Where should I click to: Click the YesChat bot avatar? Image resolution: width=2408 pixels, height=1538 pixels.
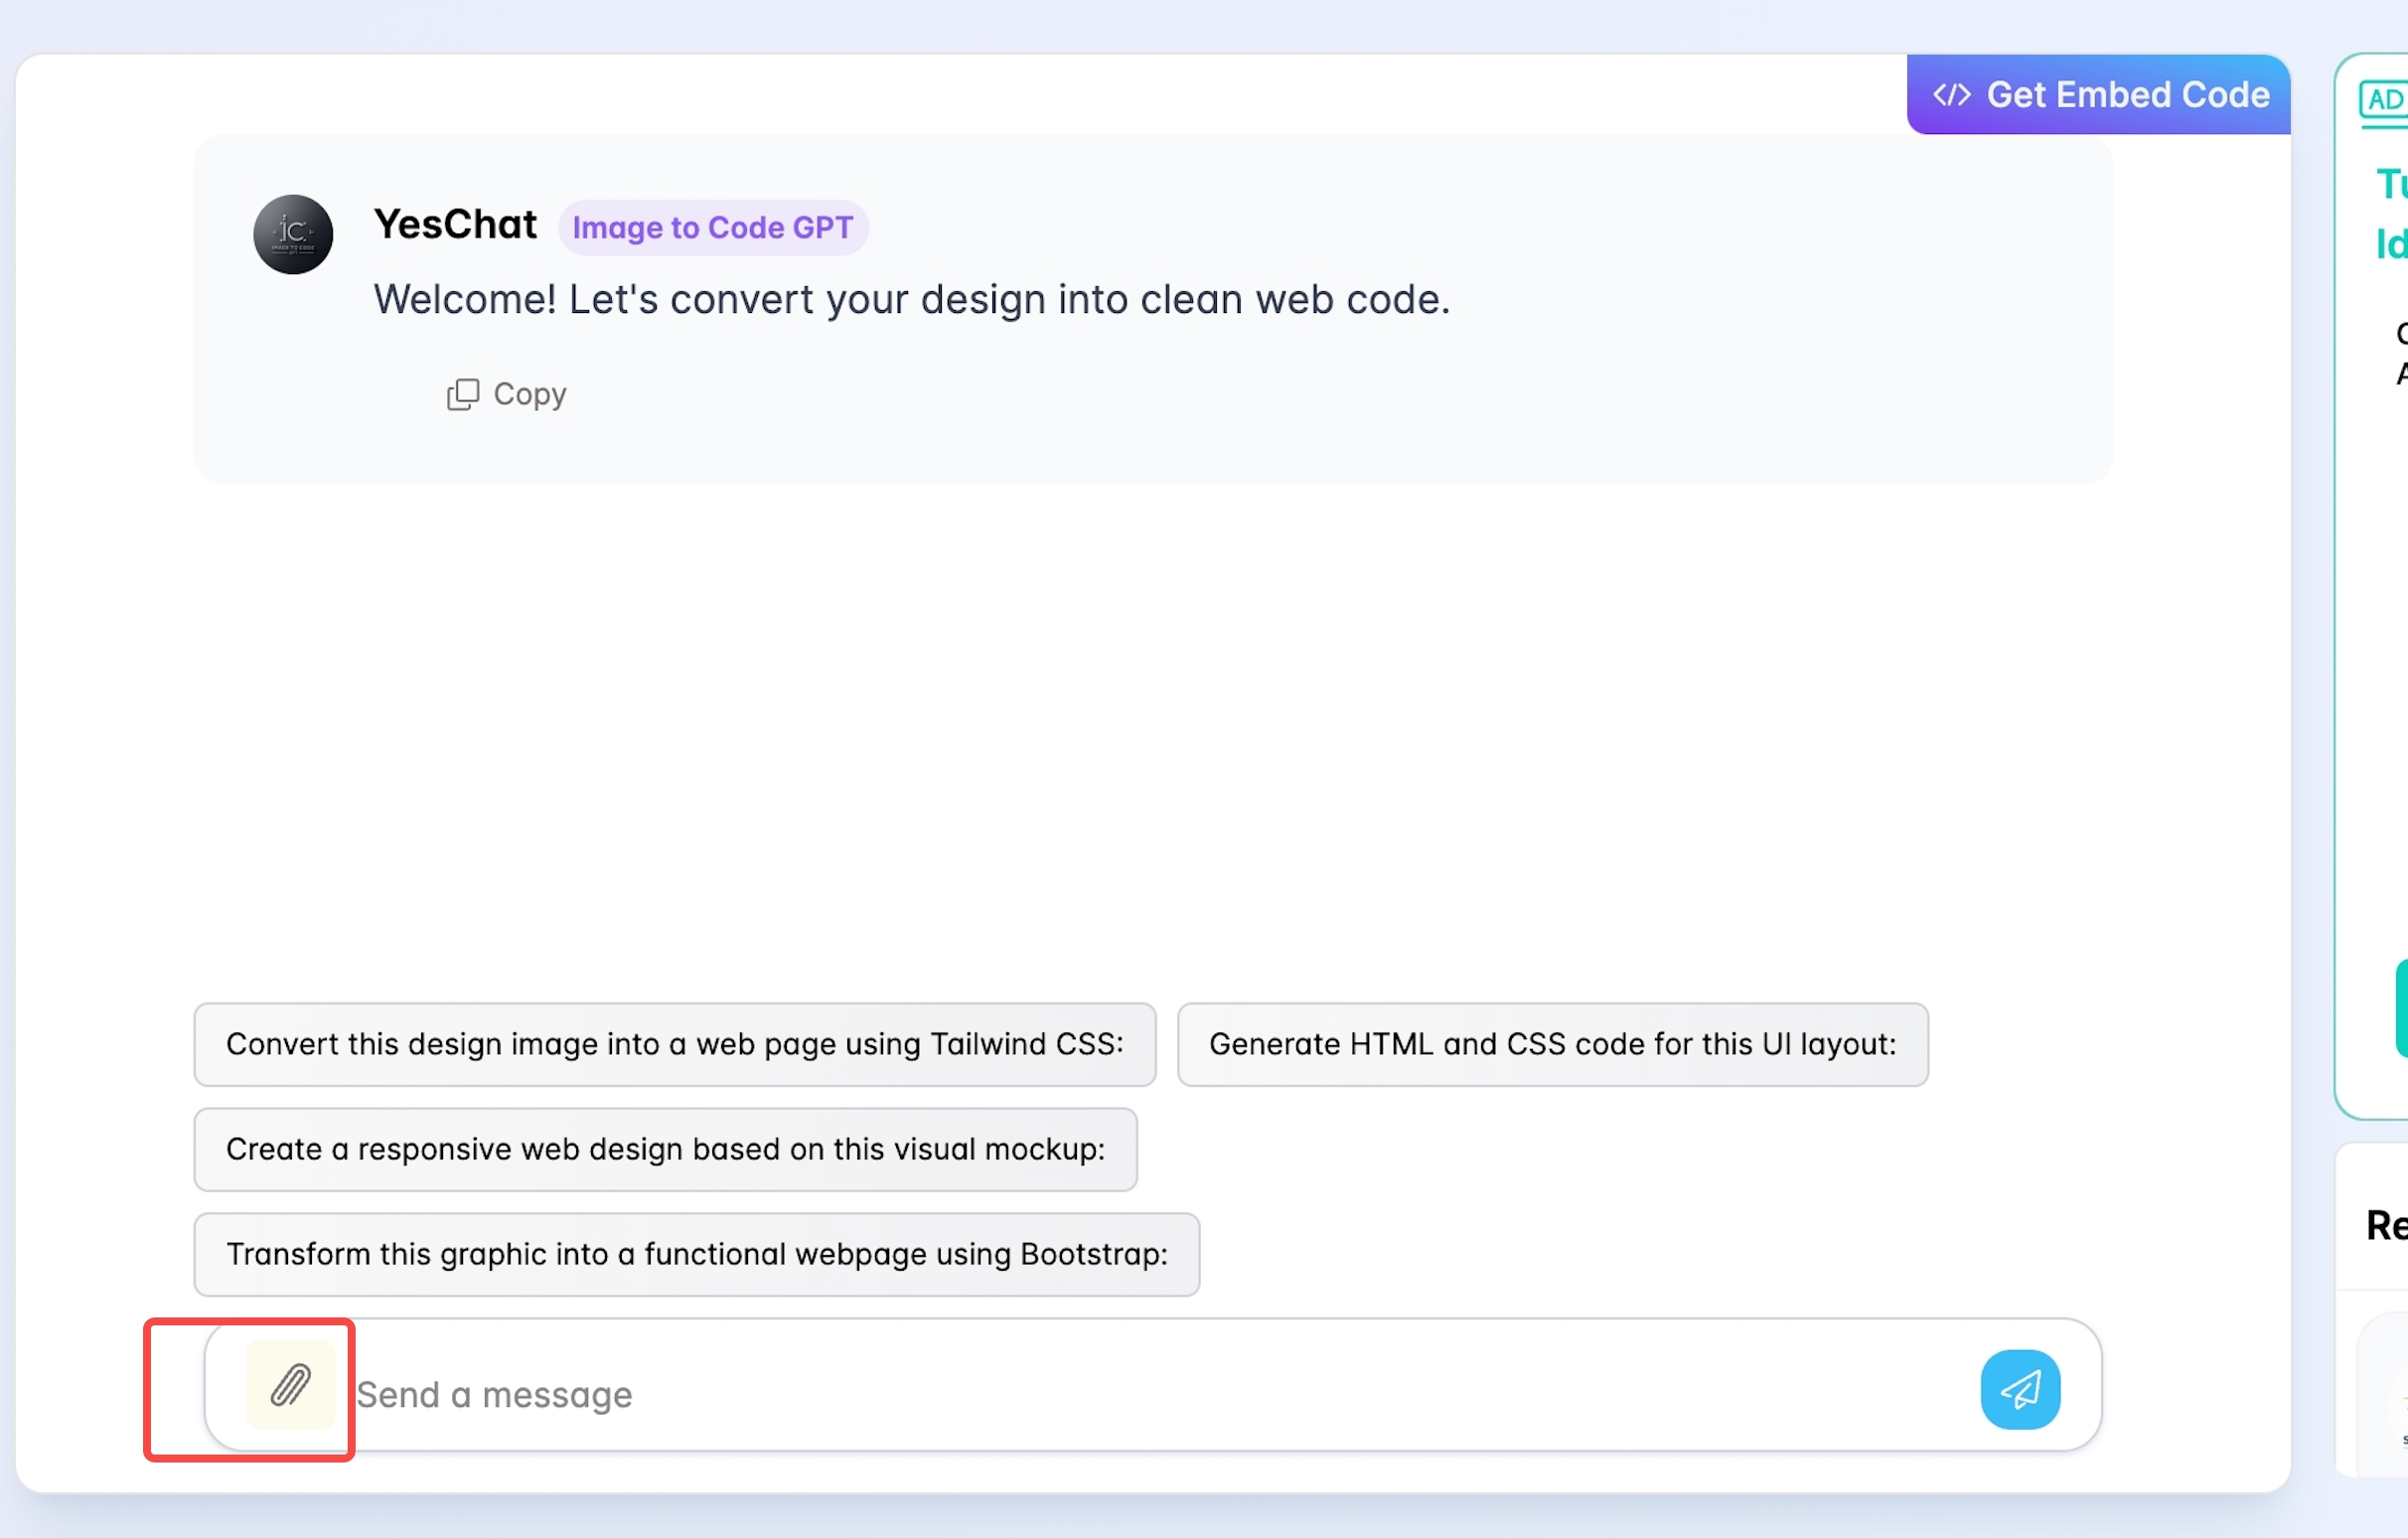click(293, 234)
